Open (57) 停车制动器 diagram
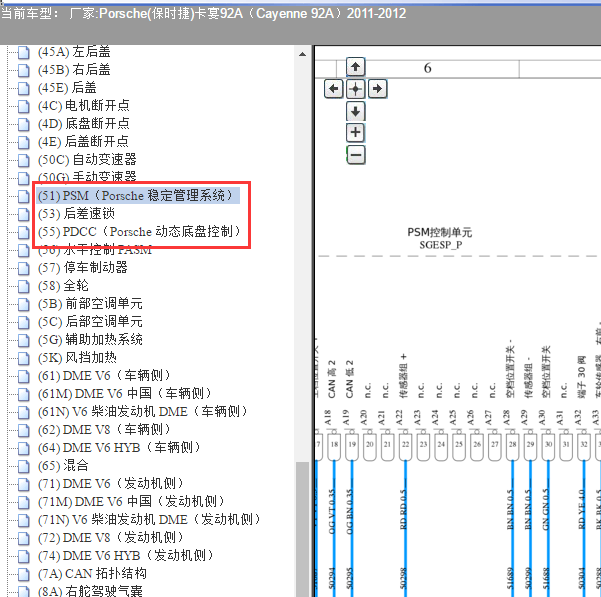 pos(82,268)
